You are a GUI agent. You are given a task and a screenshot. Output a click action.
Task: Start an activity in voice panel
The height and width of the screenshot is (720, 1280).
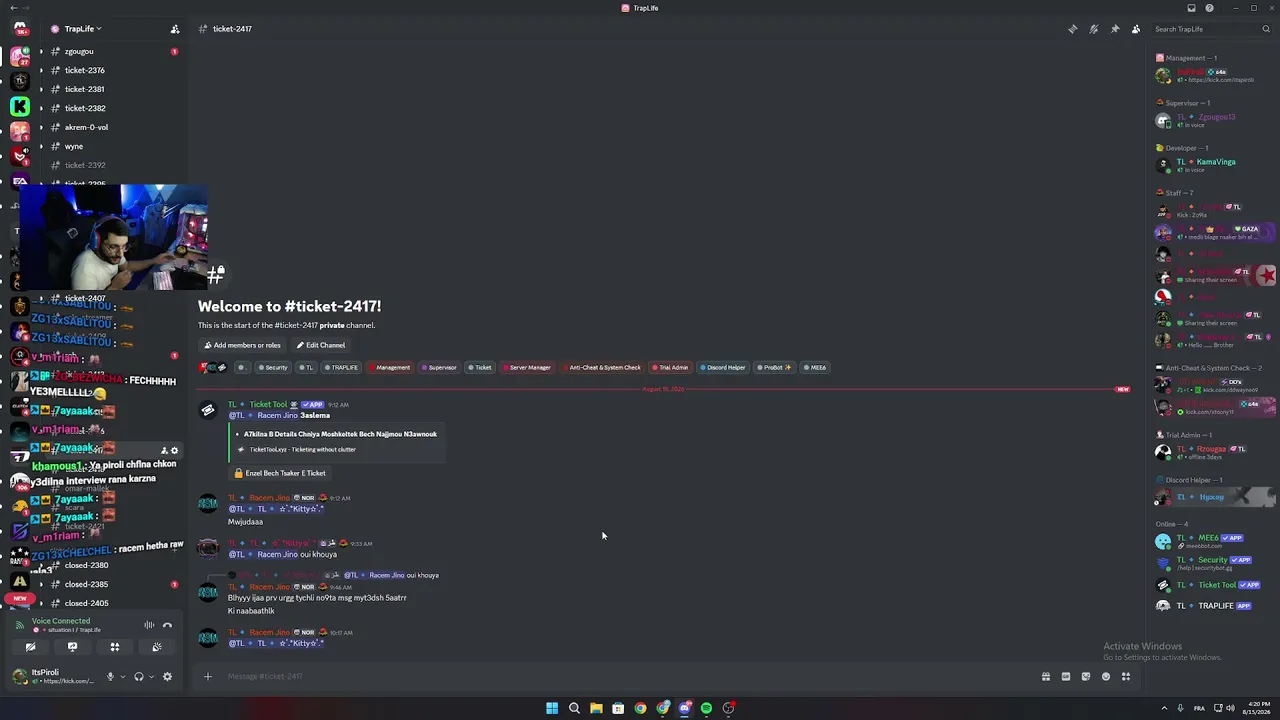tap(114, 647)
